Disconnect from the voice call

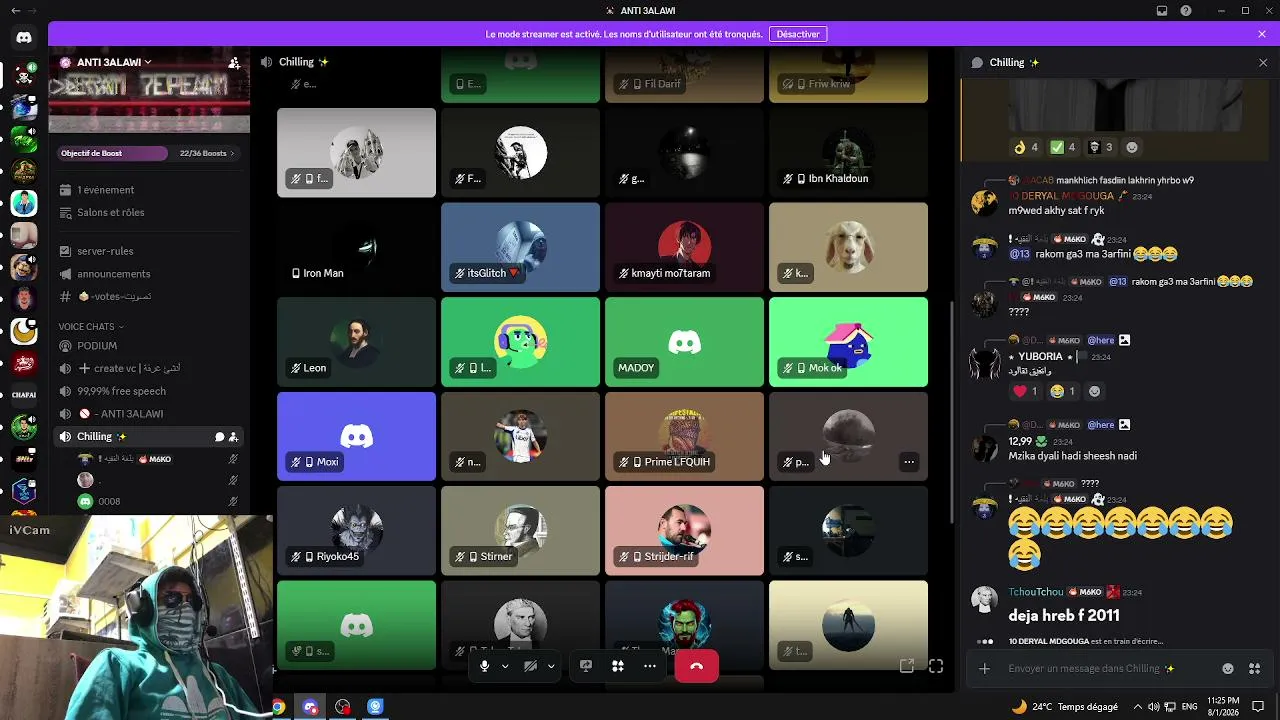coord(697,666)
